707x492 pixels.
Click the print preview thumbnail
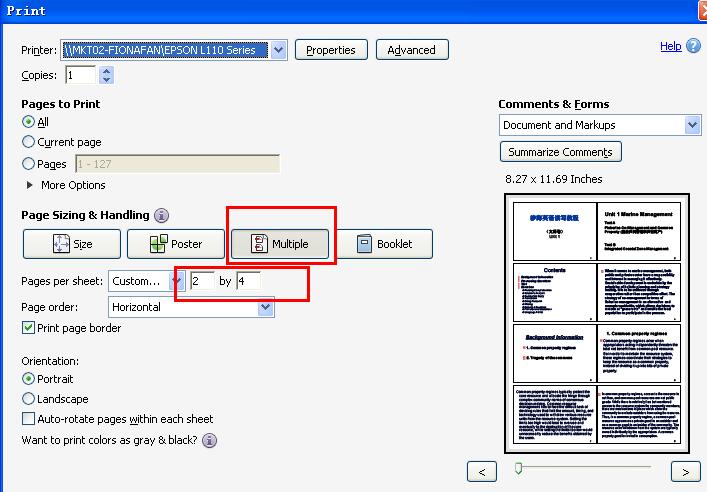597,323
